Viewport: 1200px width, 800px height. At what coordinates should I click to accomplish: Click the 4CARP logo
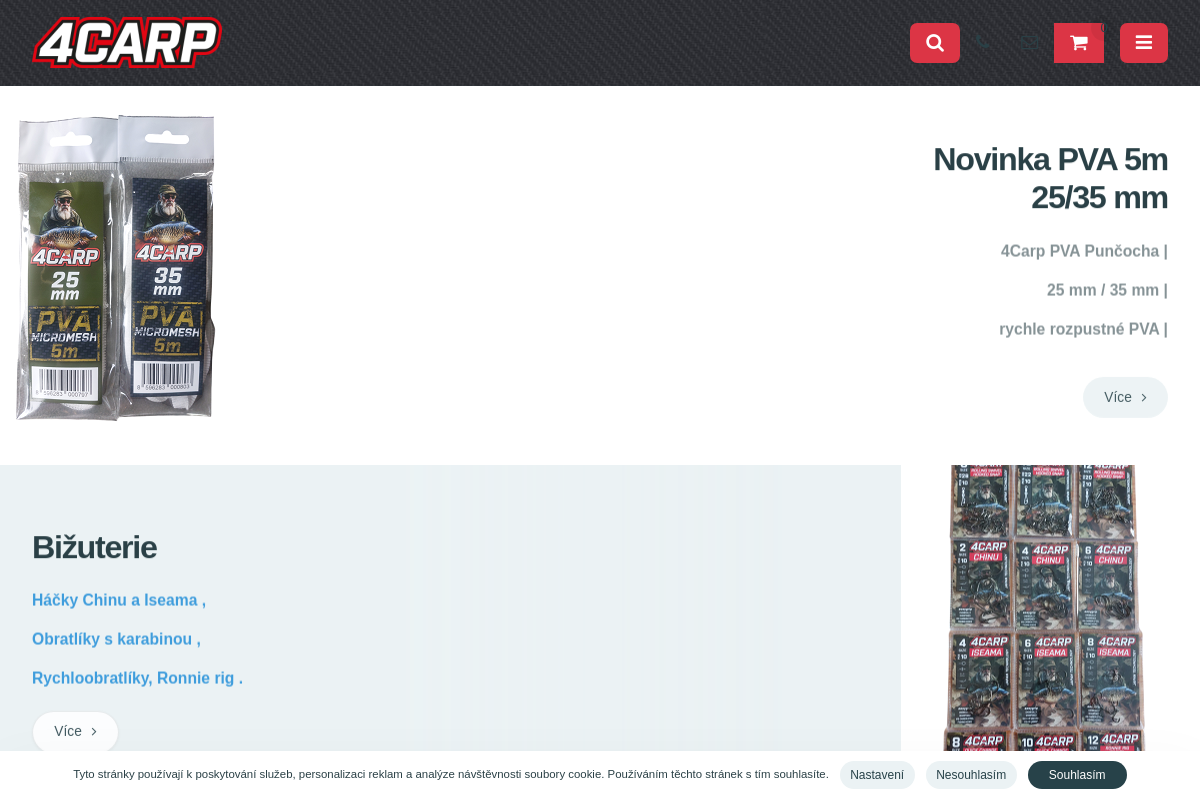[x=127, y=43]
